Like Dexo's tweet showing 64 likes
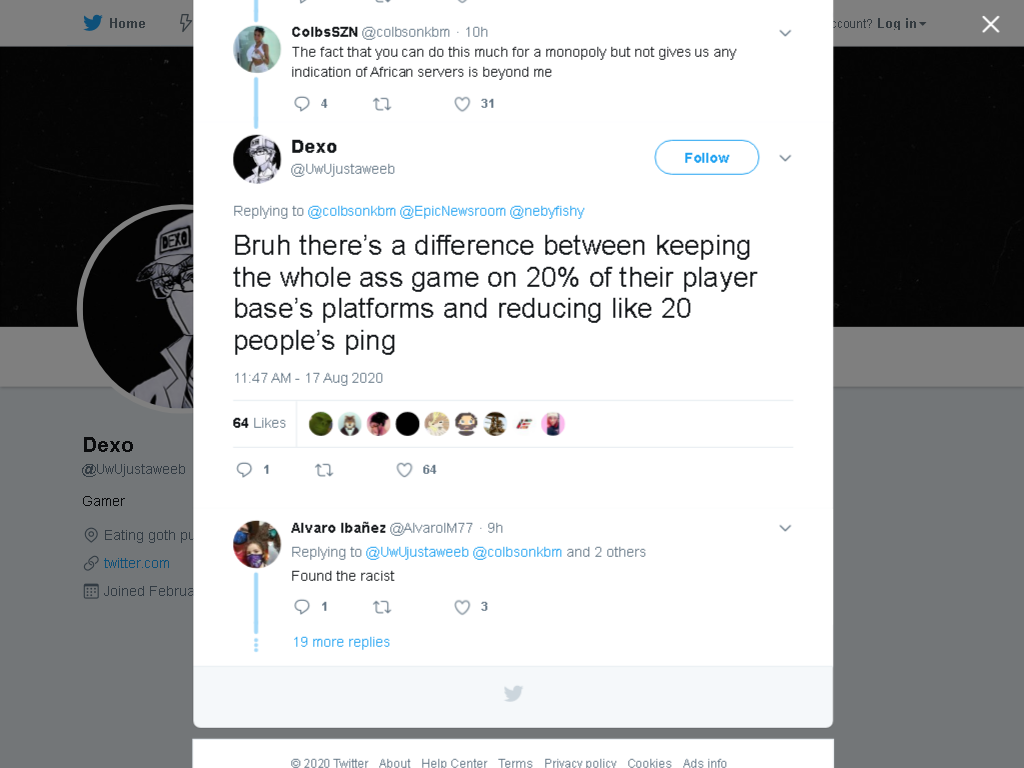Viewport: 1024px width, 768px height. [405, 470]
